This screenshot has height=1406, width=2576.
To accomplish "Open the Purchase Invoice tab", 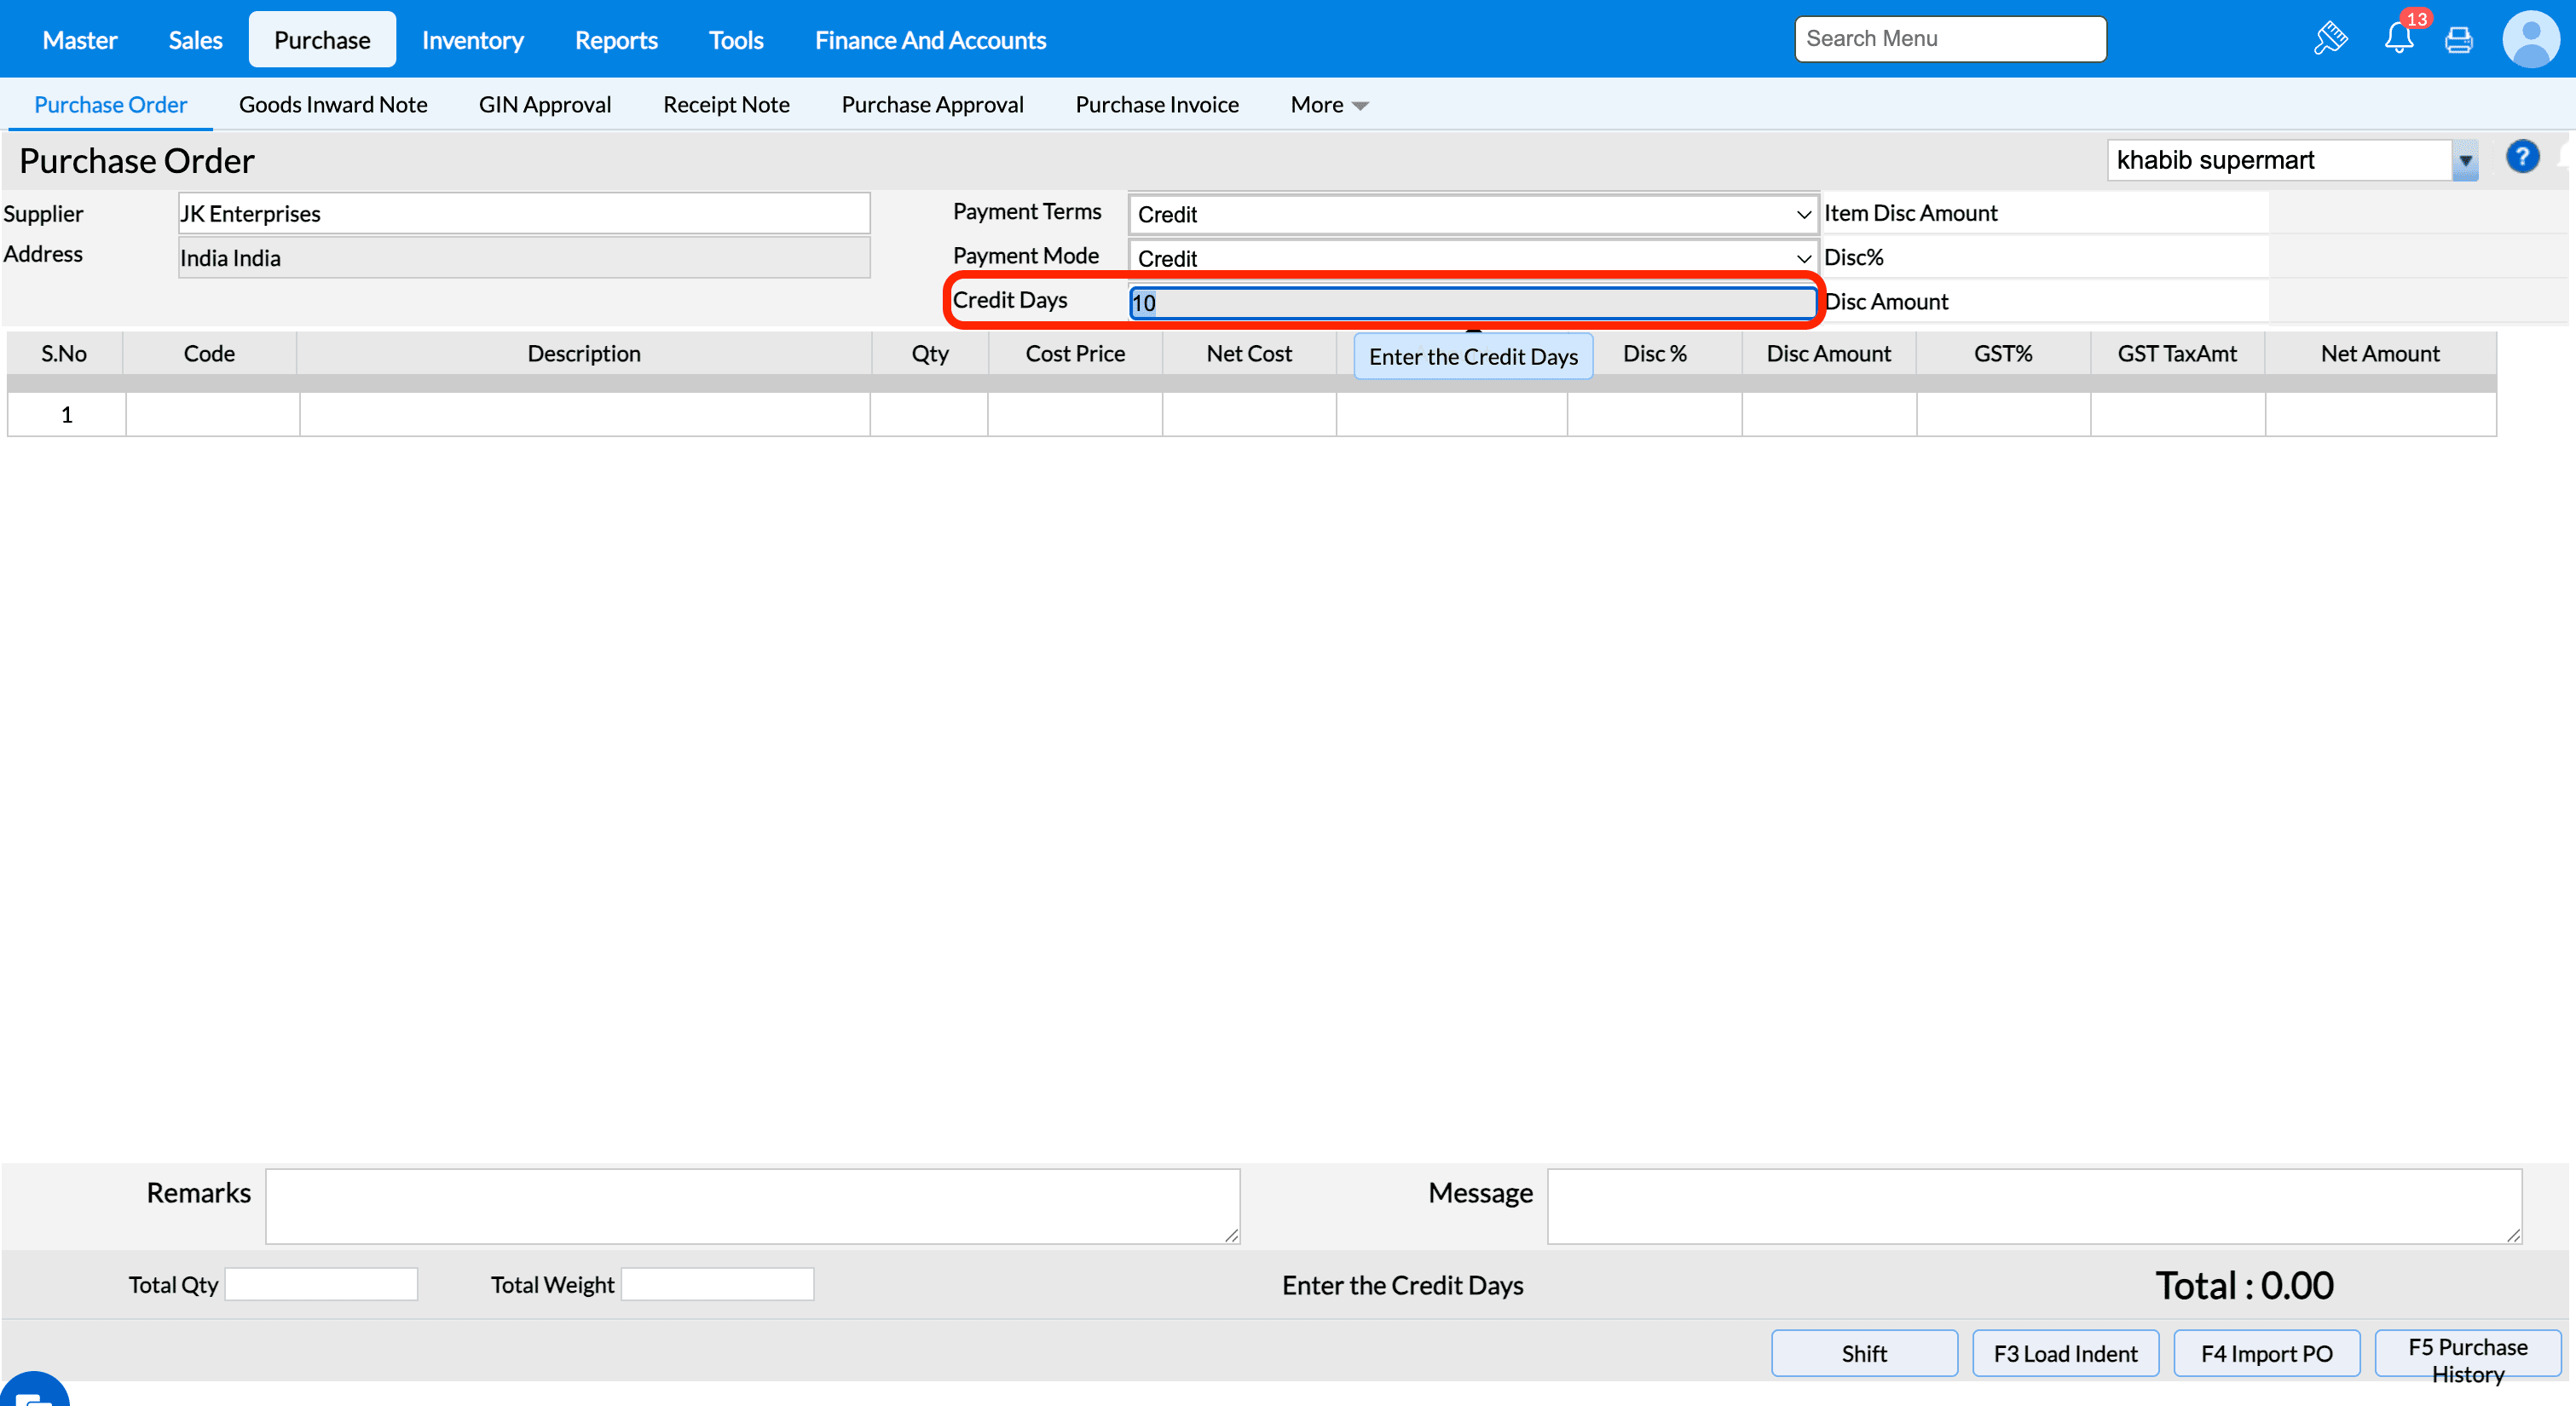I will pos(1156,105).
